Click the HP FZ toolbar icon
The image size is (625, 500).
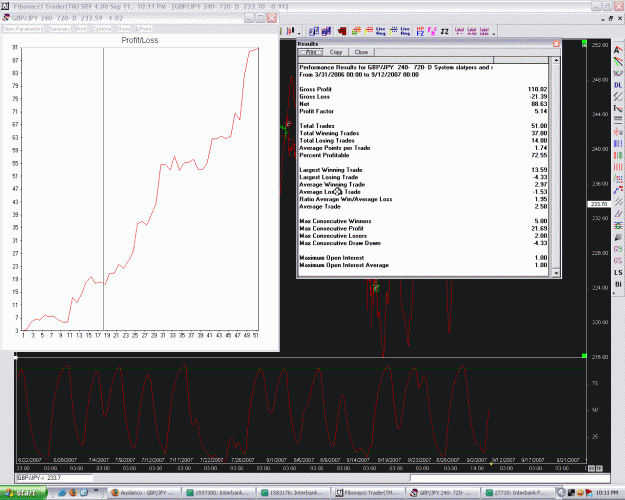point(420,31)
